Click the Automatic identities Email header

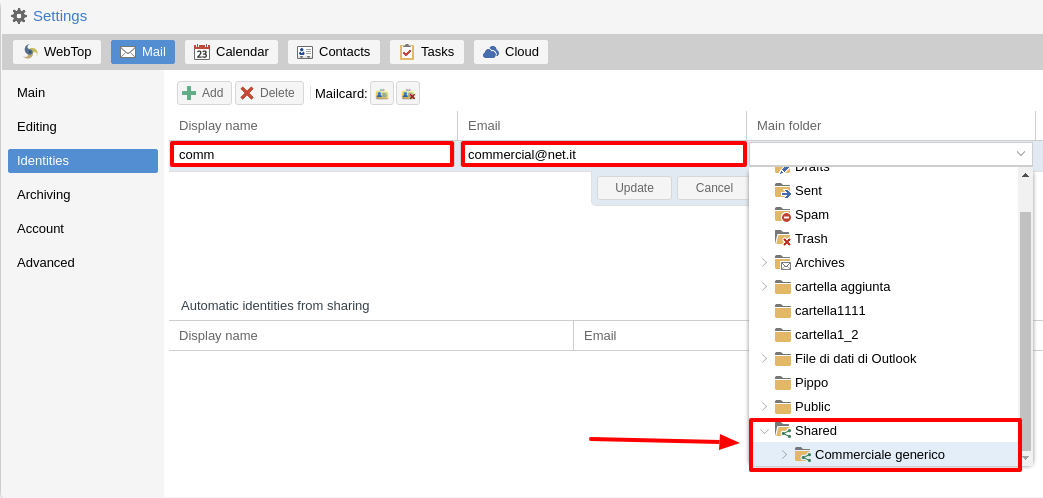661,336
